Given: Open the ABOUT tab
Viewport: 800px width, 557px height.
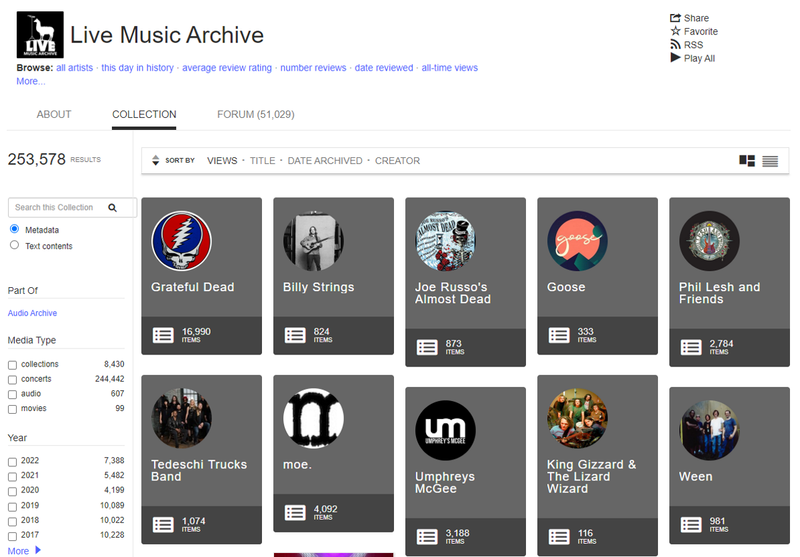Looking at the screenshot, I should (54, 114).
